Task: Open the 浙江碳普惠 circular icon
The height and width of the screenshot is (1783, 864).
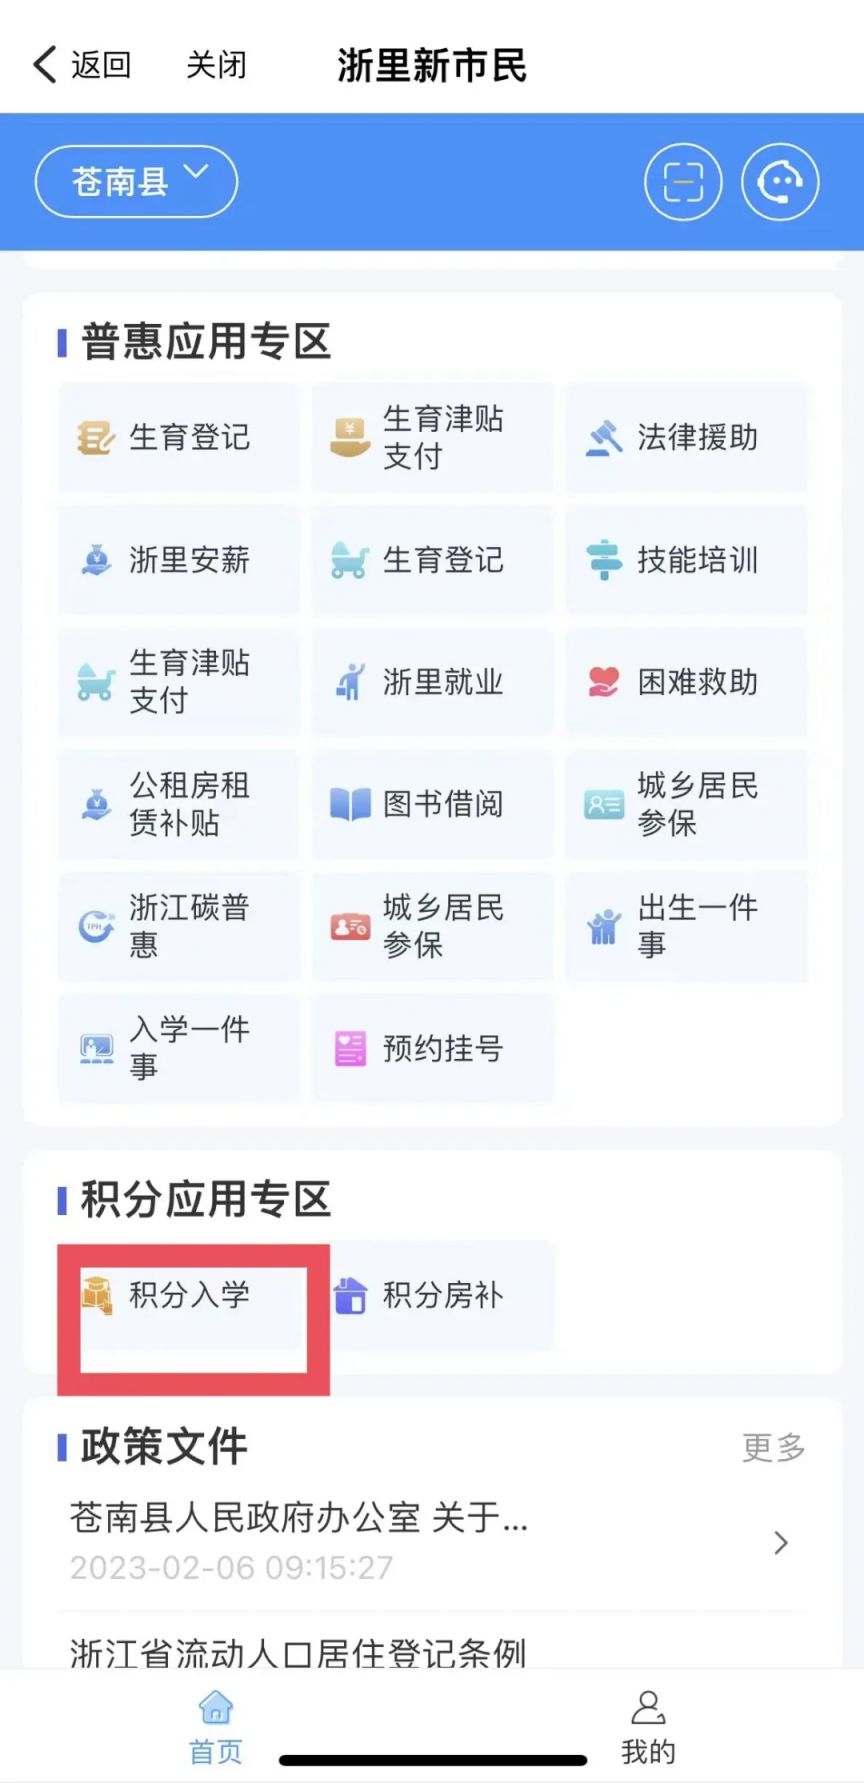Action: pos(96,926)
